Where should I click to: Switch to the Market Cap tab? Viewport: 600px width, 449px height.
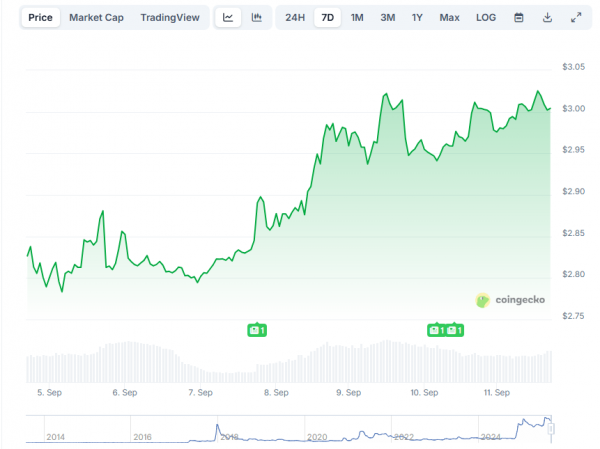click(x=96, y=18)
